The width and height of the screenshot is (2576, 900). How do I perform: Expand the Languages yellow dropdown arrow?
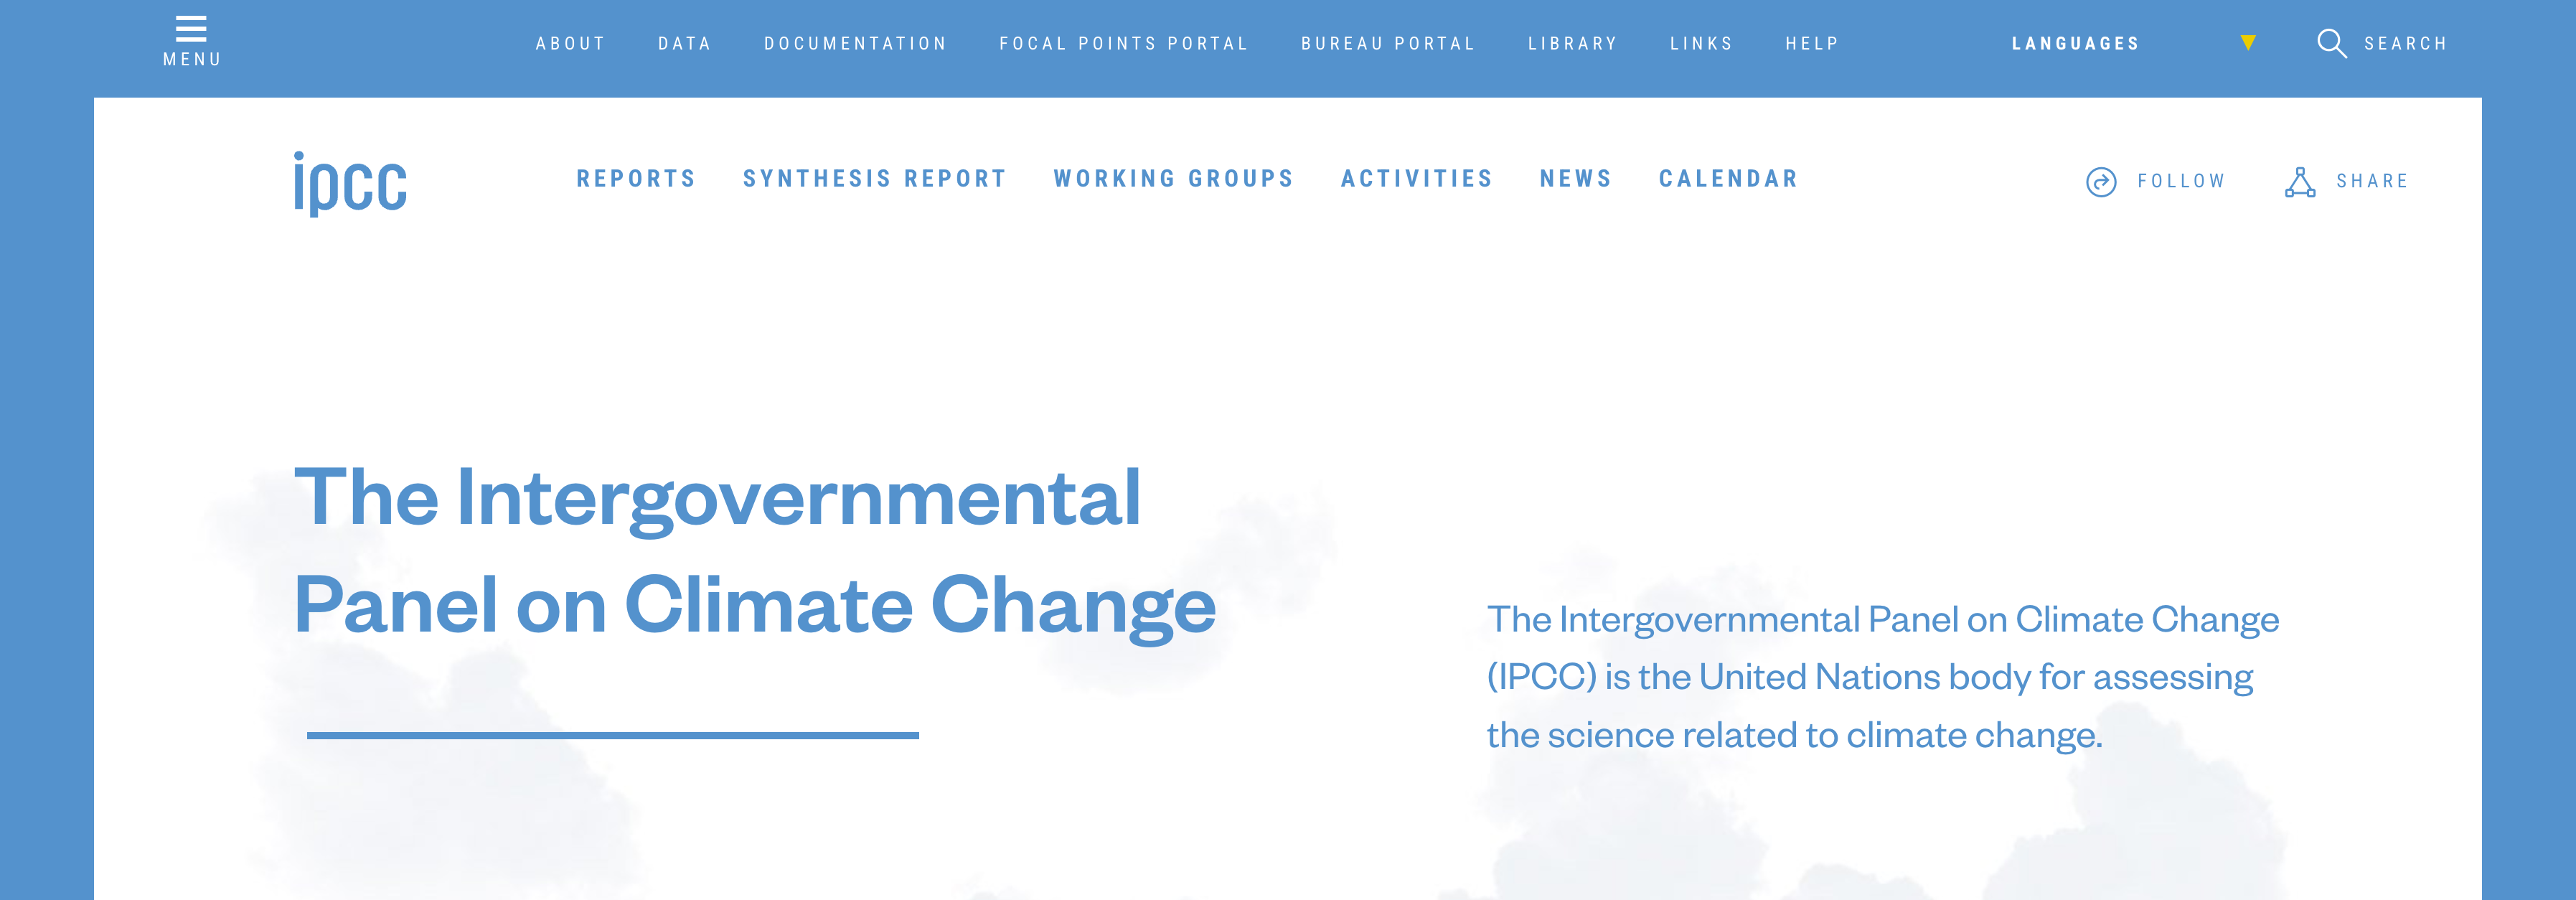[x=2248, y=43]
